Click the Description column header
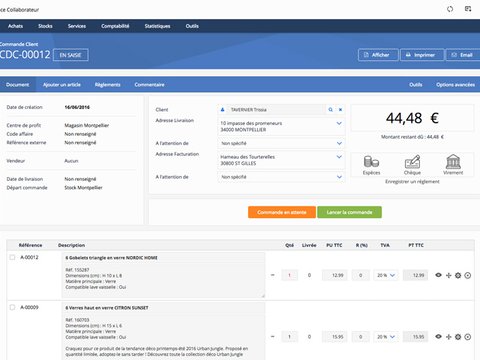The image size is (480, 360). point(71,245)
